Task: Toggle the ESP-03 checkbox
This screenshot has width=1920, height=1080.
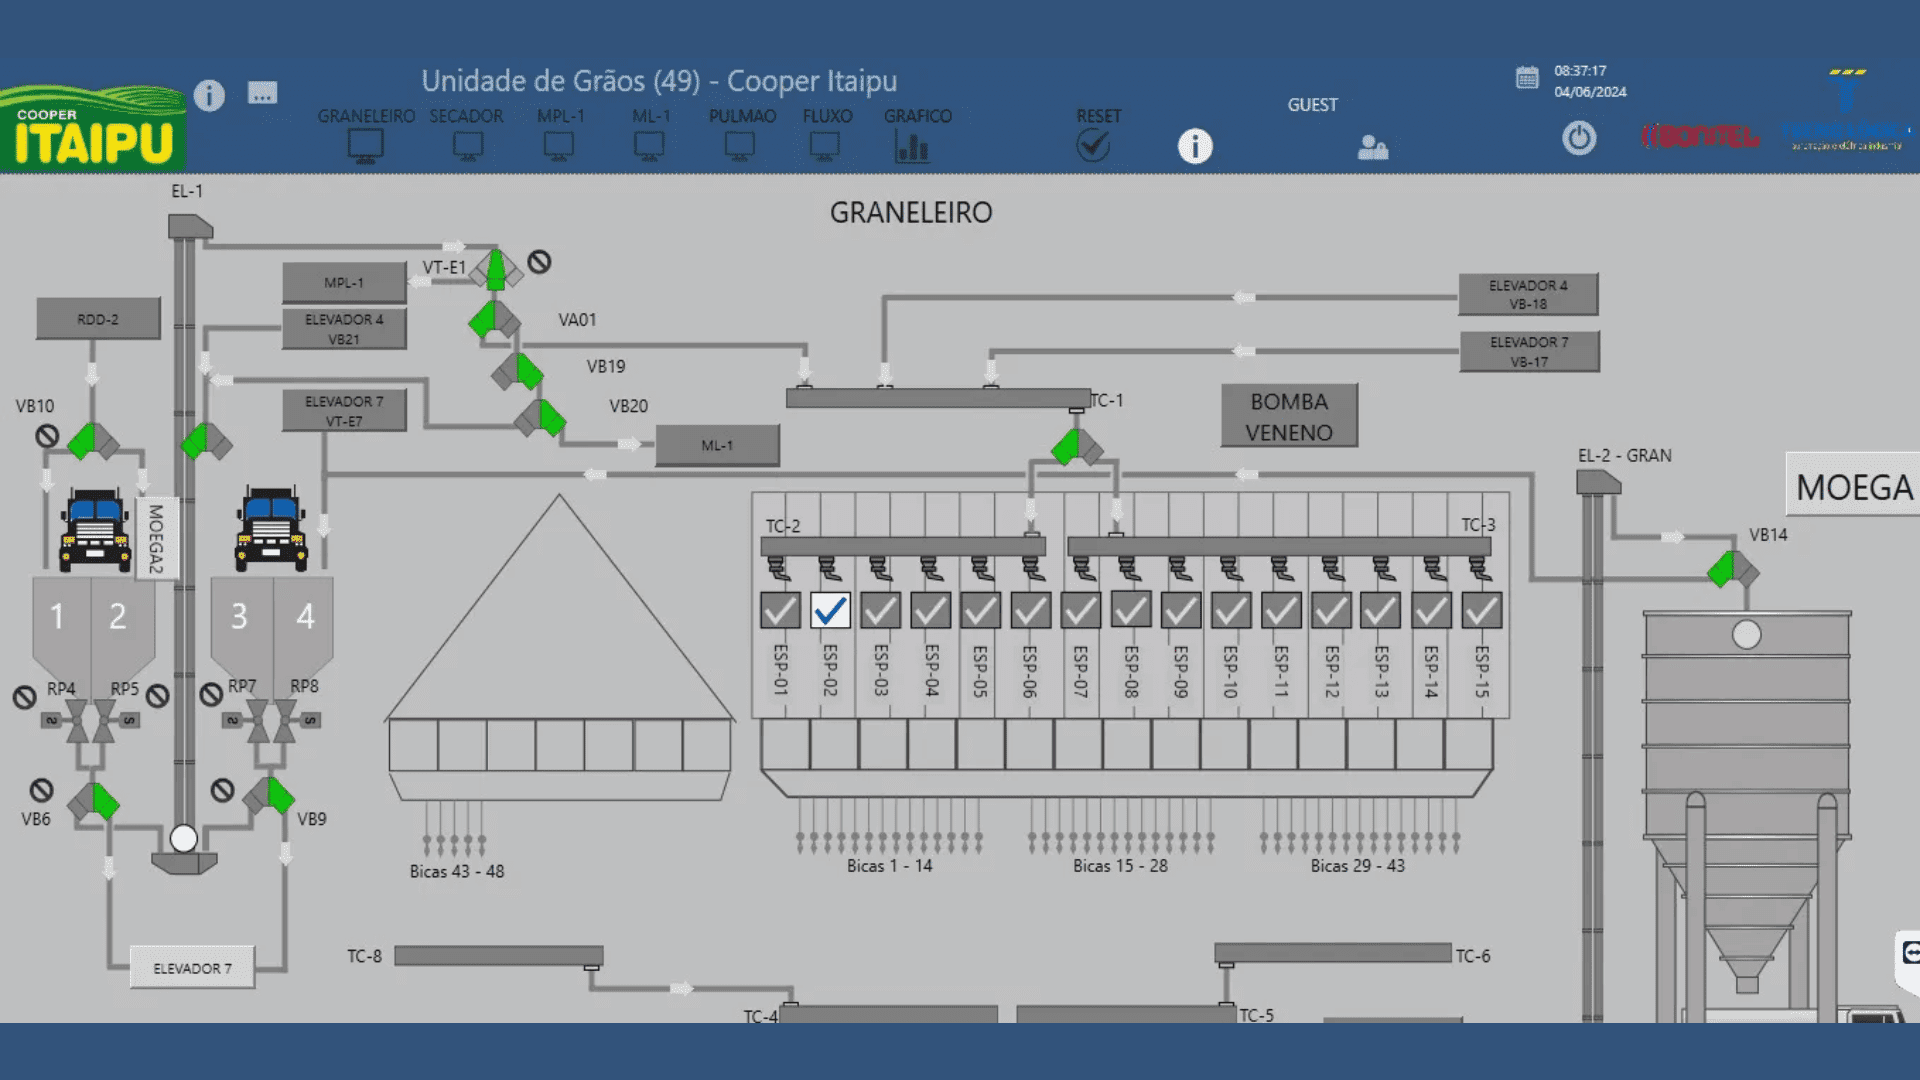Action: tap(880, 610)
